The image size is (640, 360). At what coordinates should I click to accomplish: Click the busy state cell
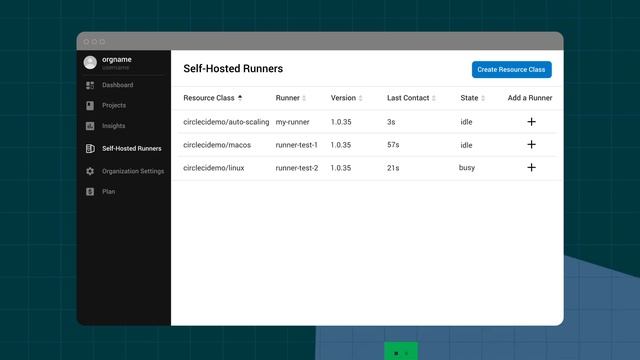pos(467,168)
